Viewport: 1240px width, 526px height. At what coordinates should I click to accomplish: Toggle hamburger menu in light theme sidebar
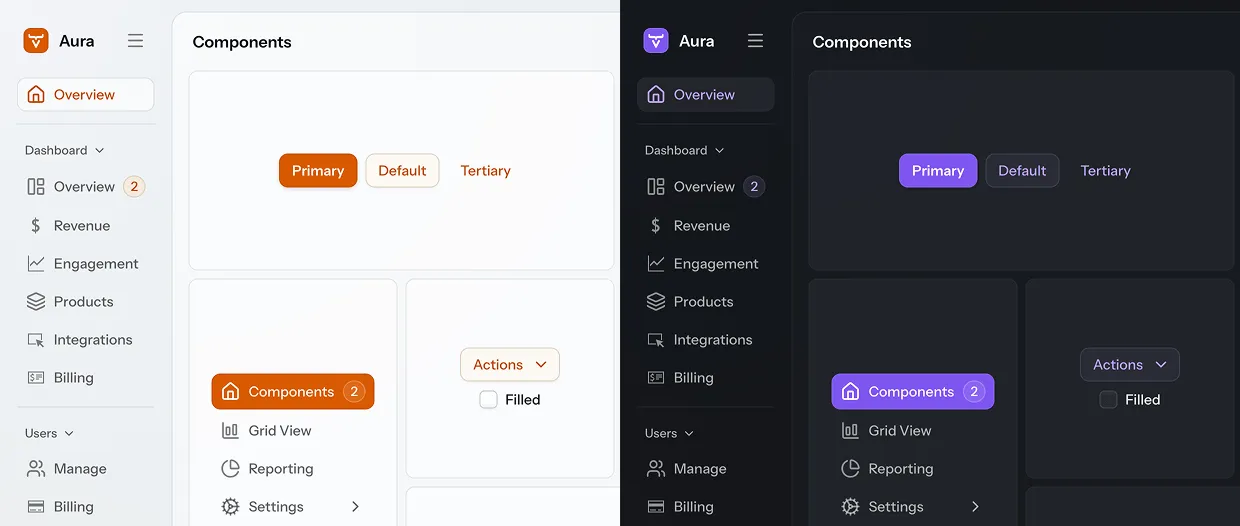(x=135, y=41)
